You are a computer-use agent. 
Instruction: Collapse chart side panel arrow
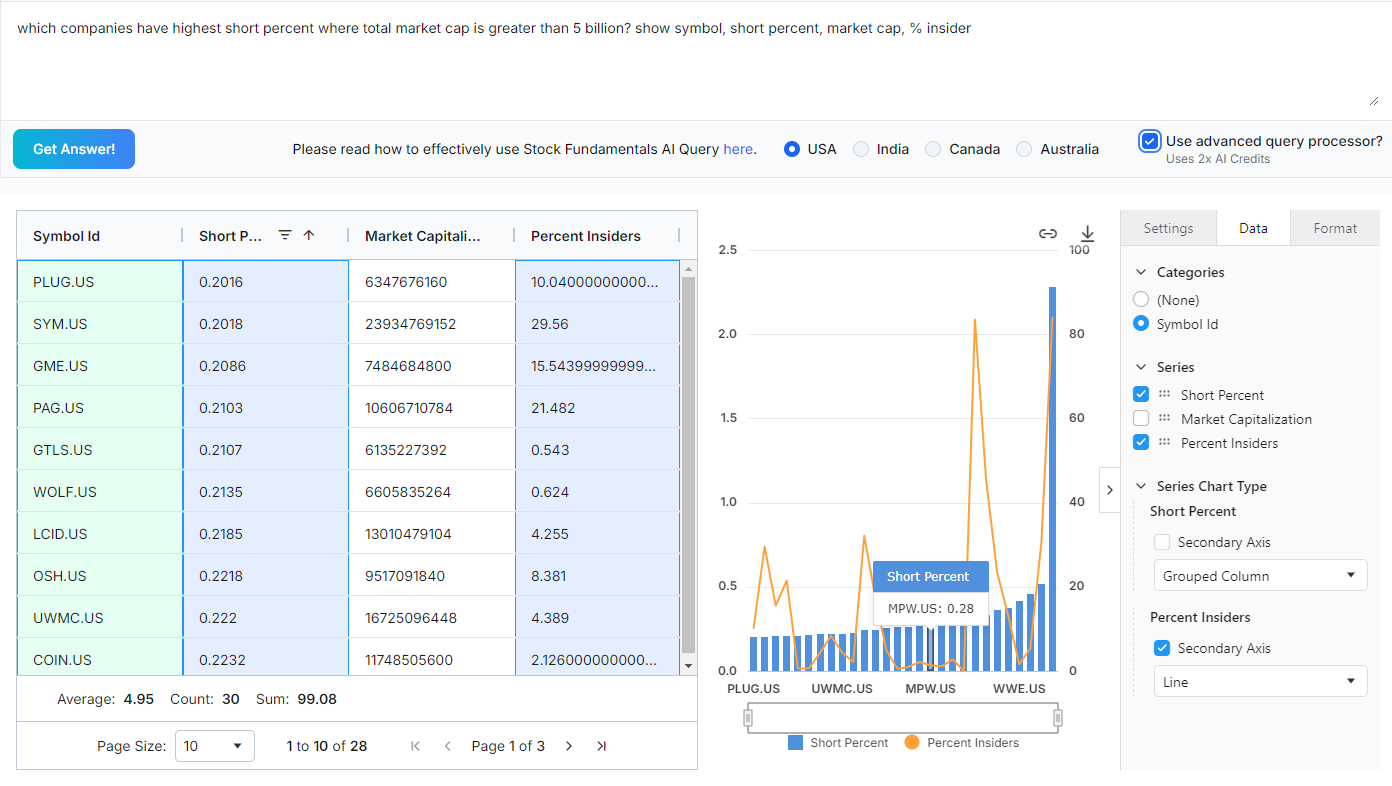[1109, 490]
